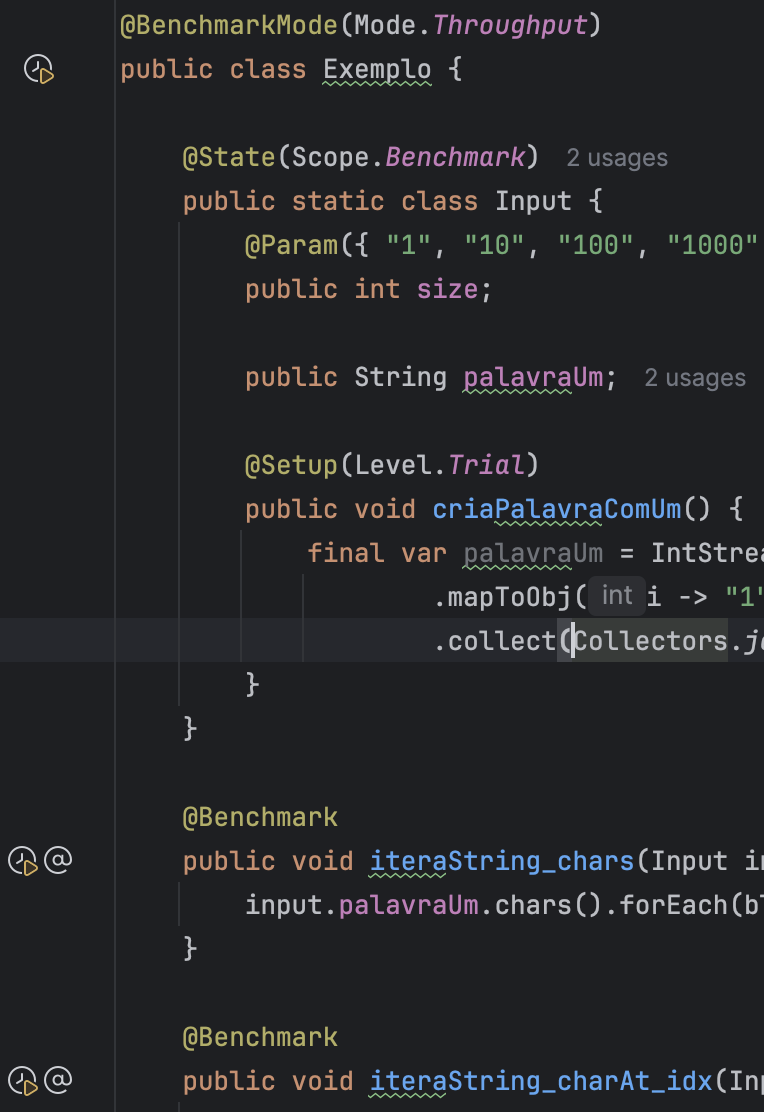Click @ gutter icon beside iteraString_chars
Screen dimensions: 764x1112
(x=58, y=860)
